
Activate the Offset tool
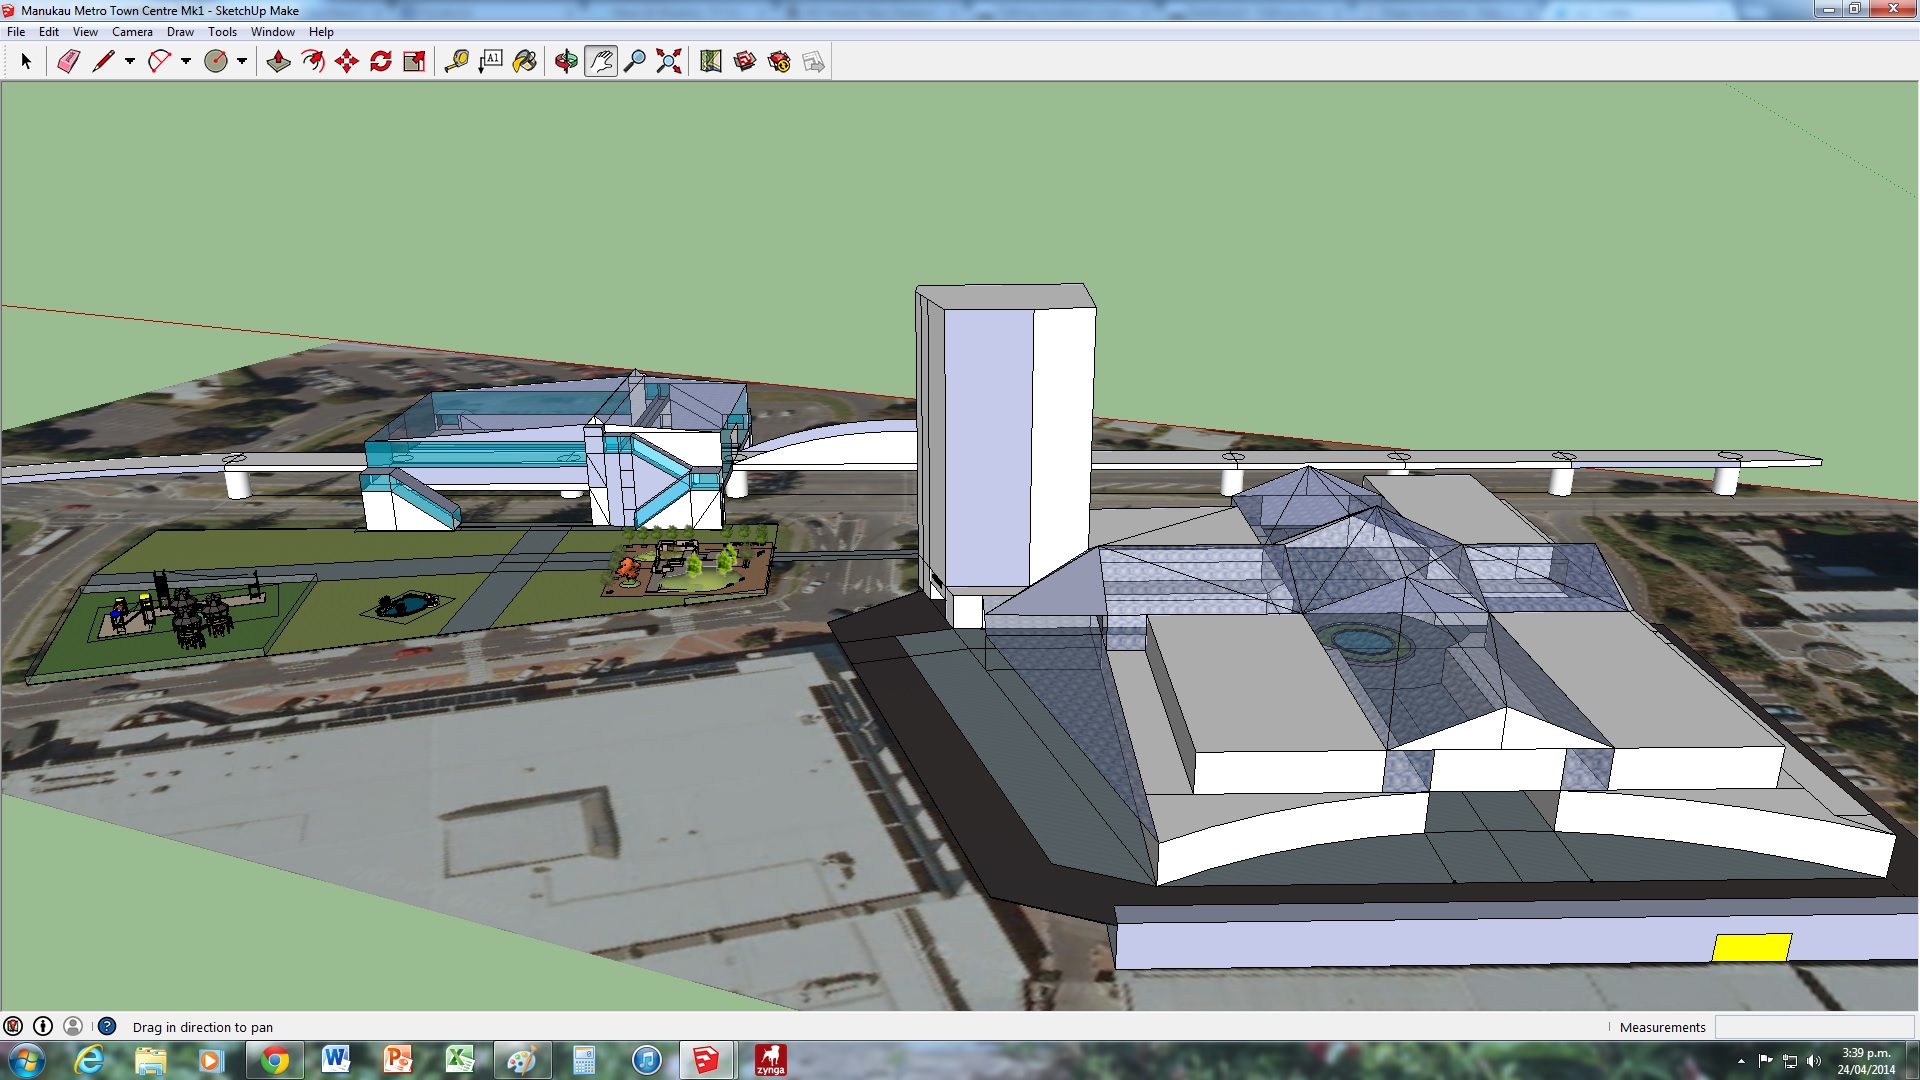point(312,62)
